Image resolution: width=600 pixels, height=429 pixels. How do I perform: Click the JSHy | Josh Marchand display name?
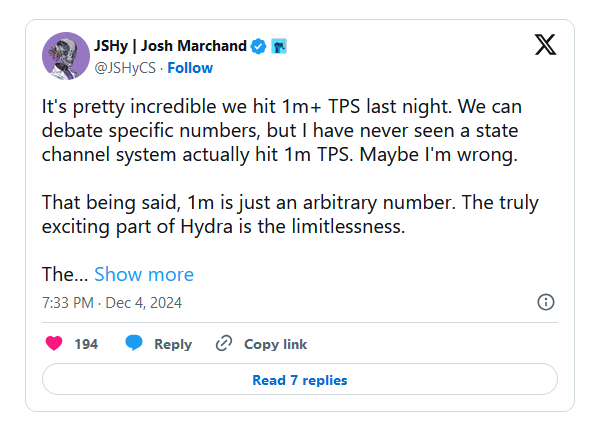pos(170,46)
